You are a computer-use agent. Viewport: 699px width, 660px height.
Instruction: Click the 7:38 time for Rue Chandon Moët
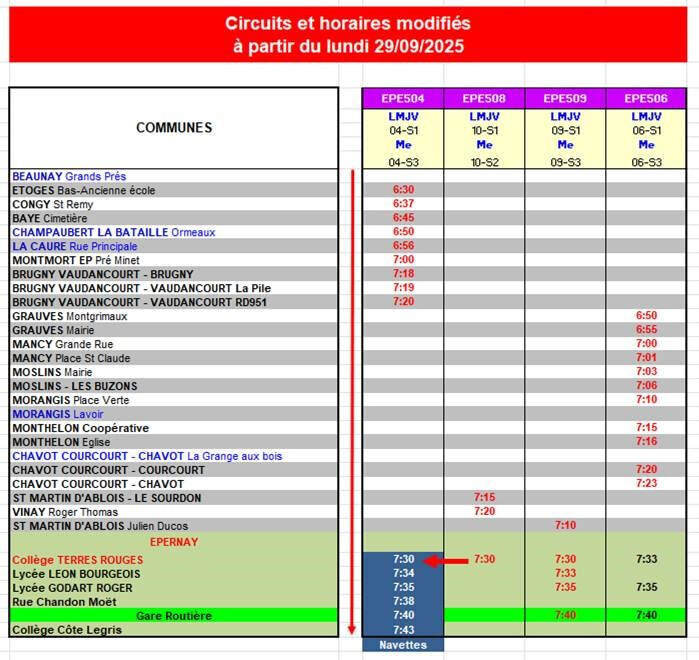[x=403, y=602]
